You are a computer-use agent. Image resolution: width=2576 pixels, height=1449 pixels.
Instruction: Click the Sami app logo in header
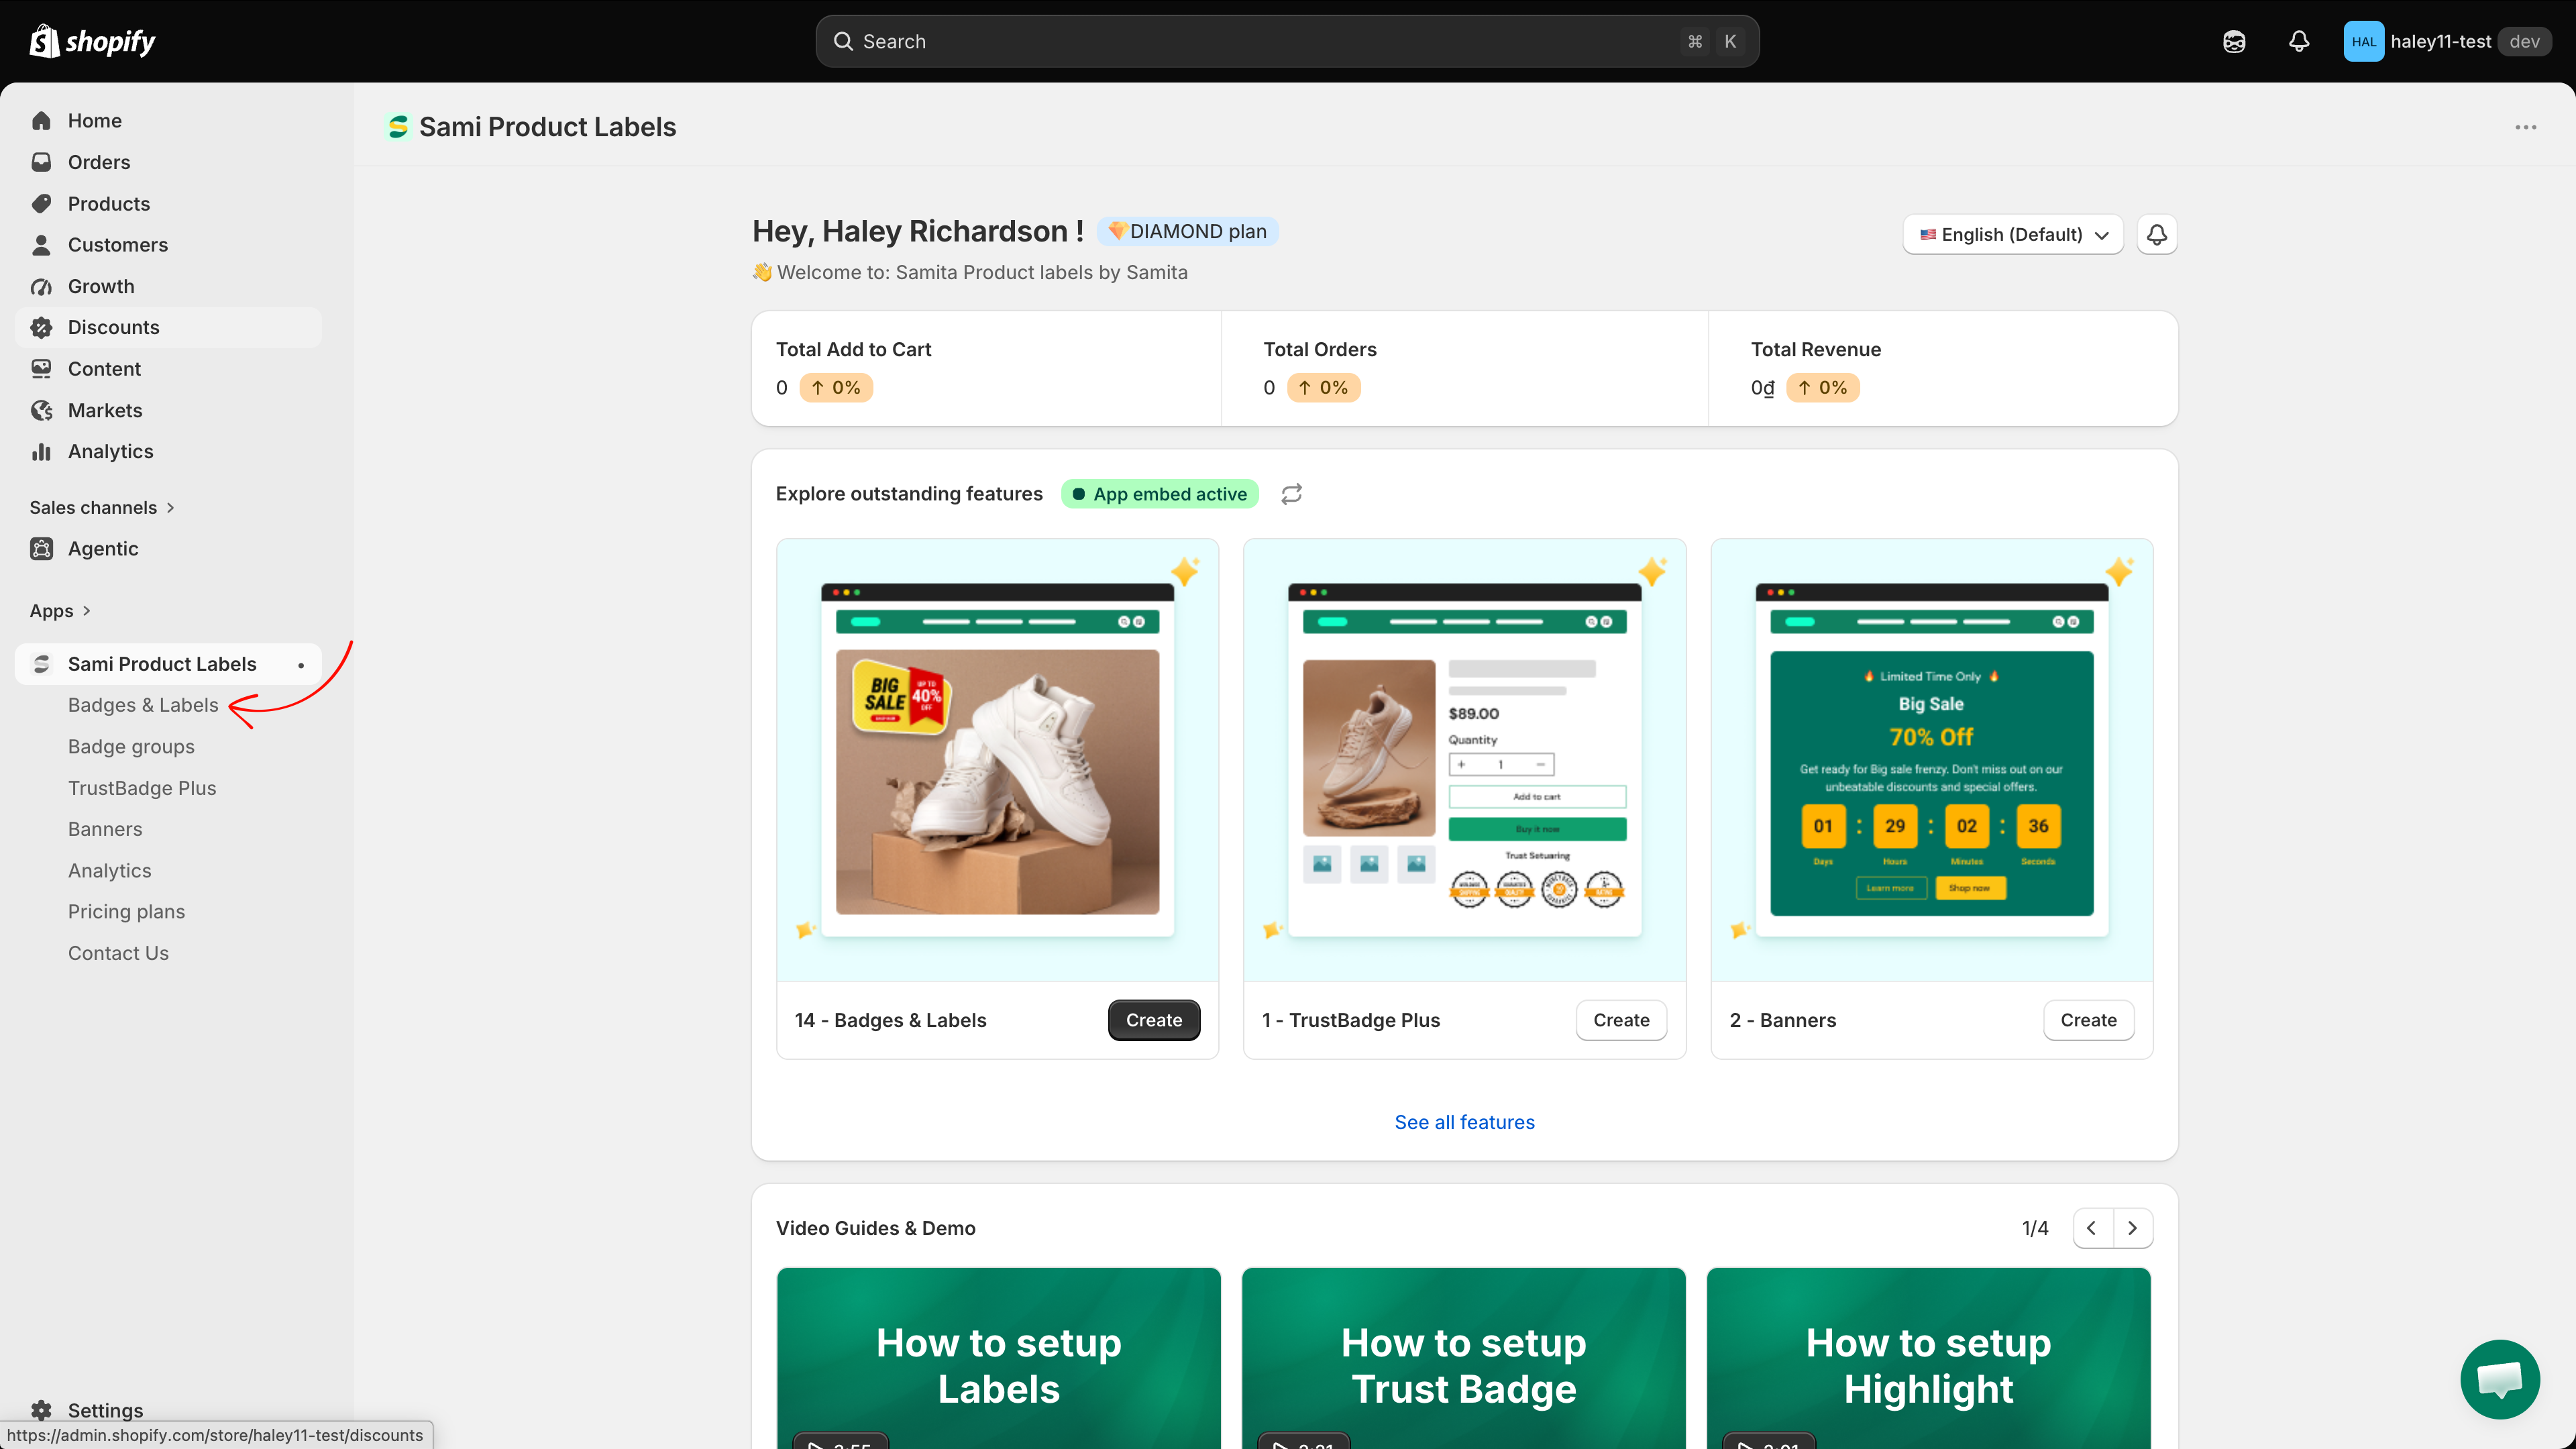pos(398,127)
